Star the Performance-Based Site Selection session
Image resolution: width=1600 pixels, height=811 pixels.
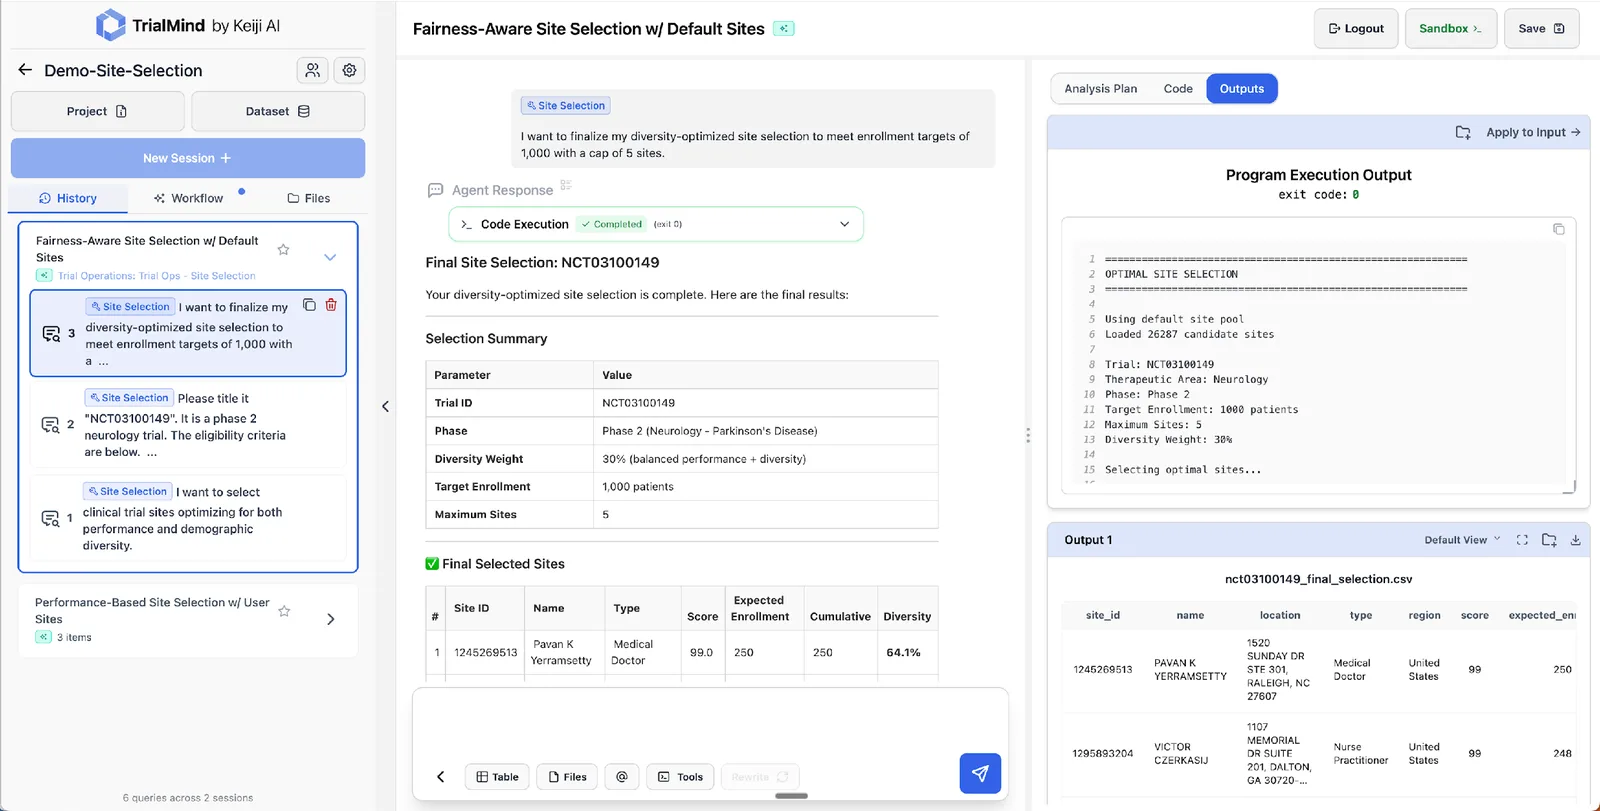(284, 611)
